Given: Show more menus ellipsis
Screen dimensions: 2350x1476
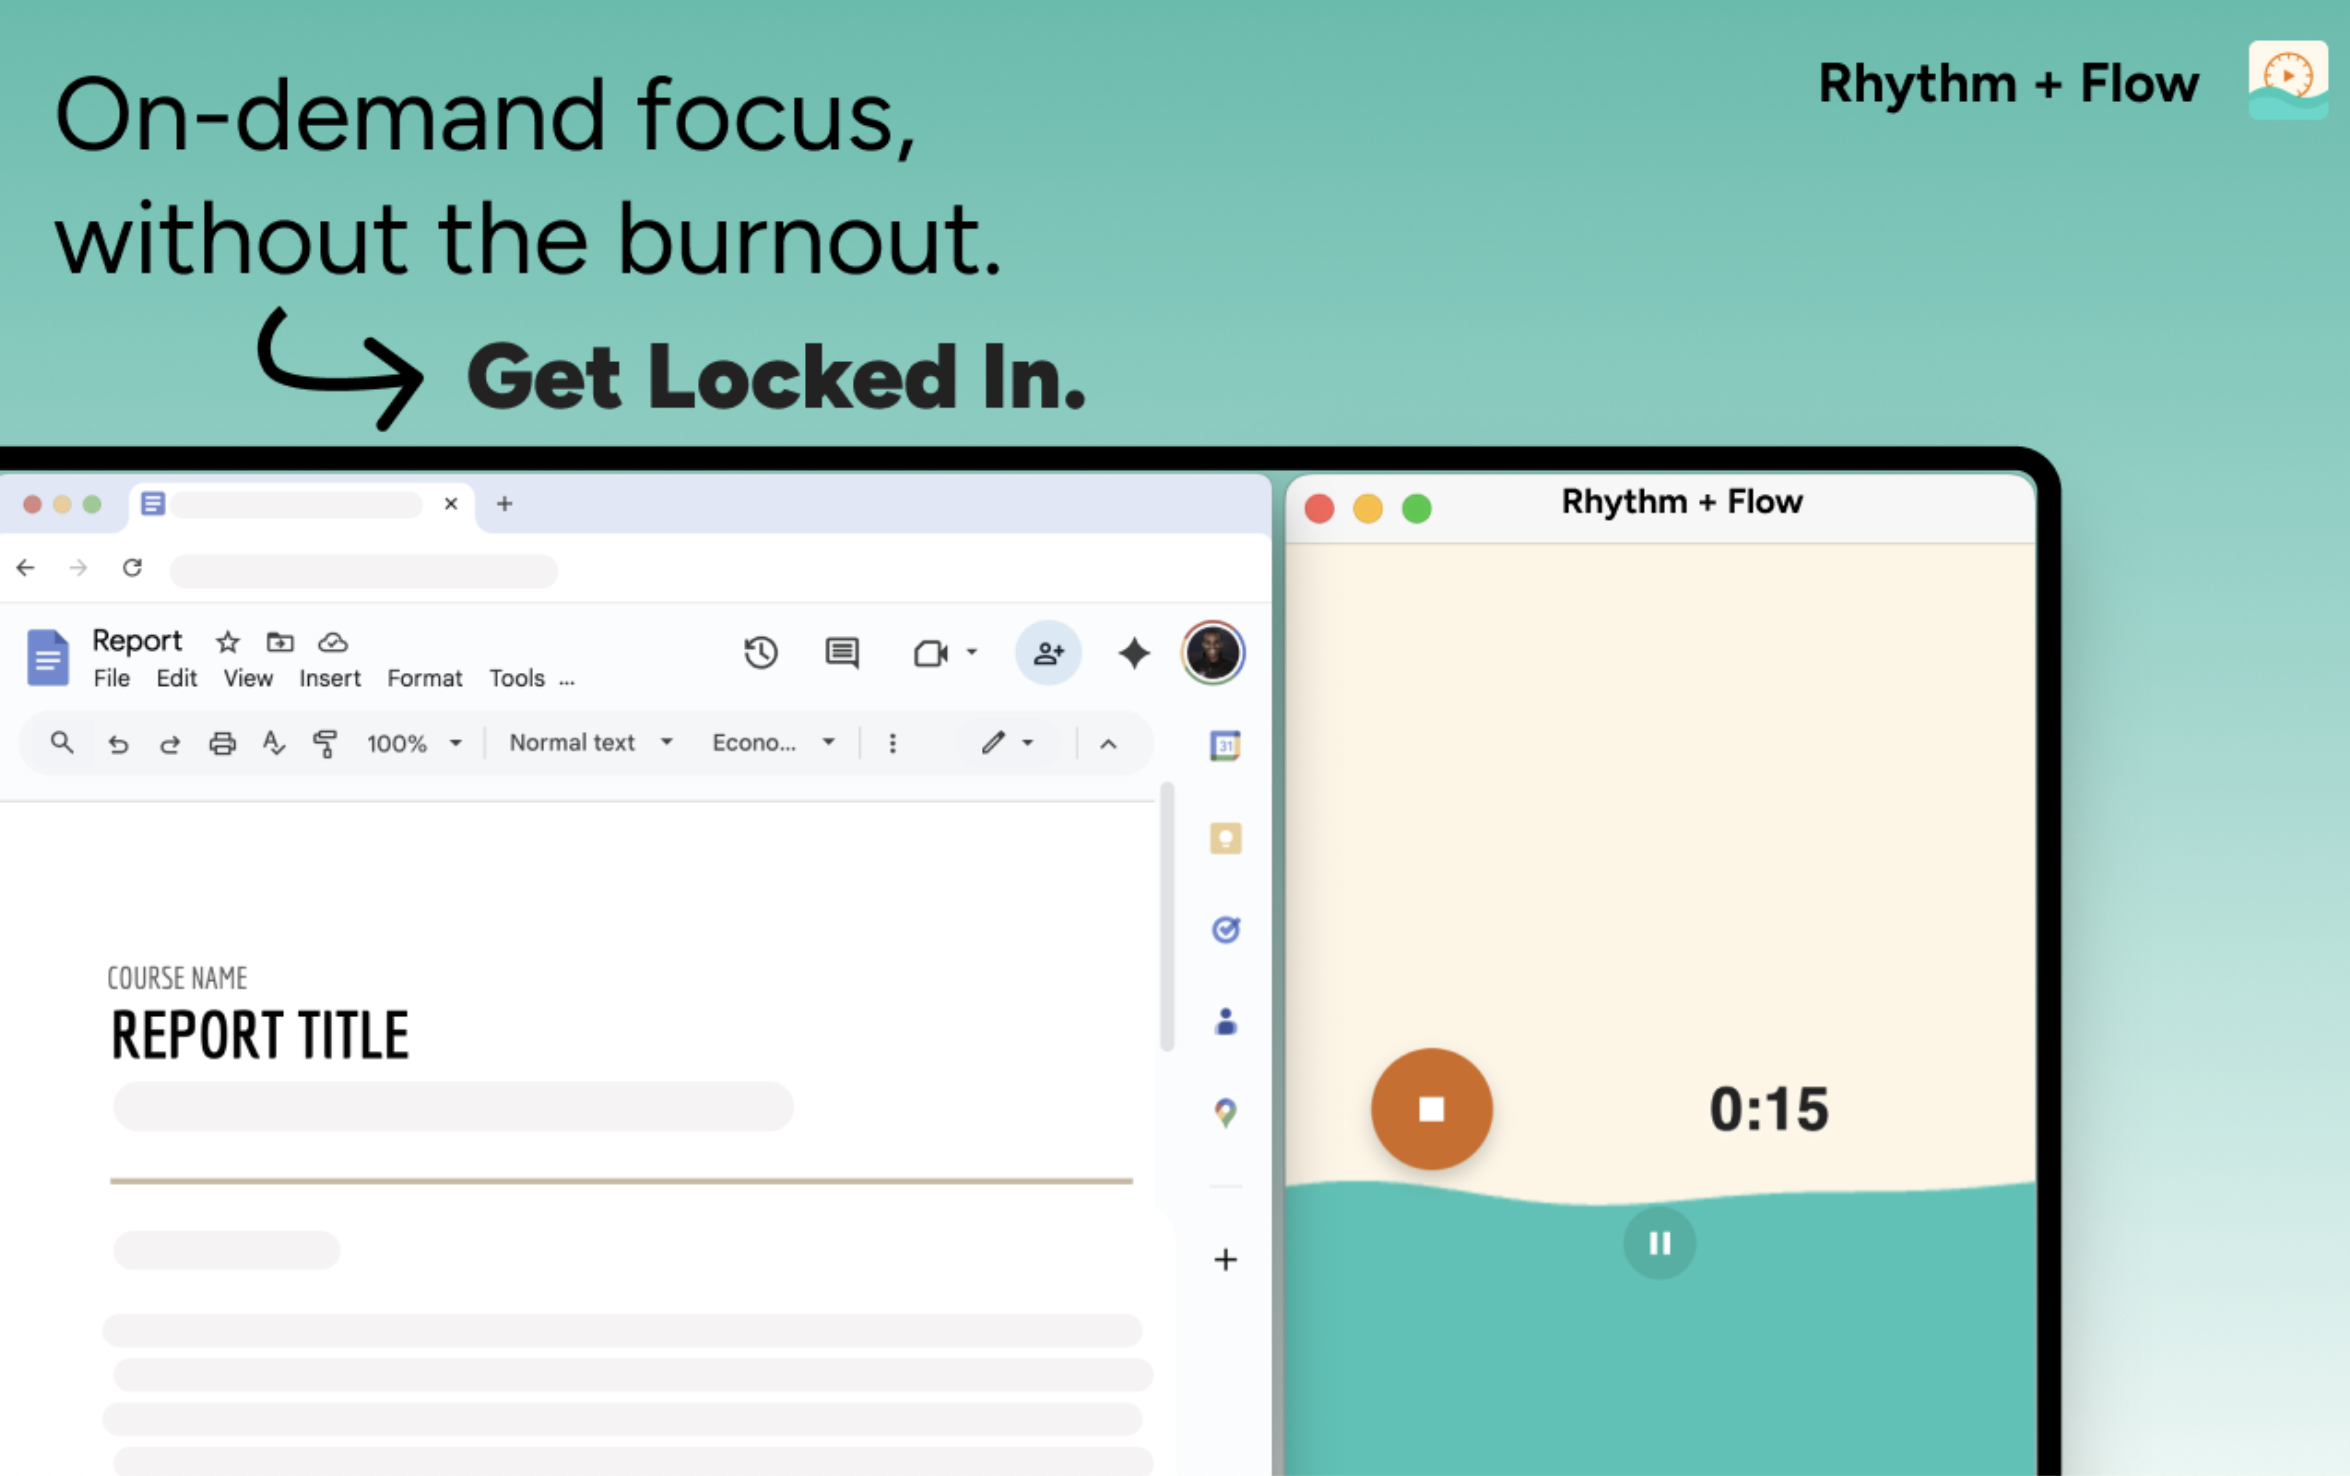Looking at the screenshot, I should coord(567,682).
